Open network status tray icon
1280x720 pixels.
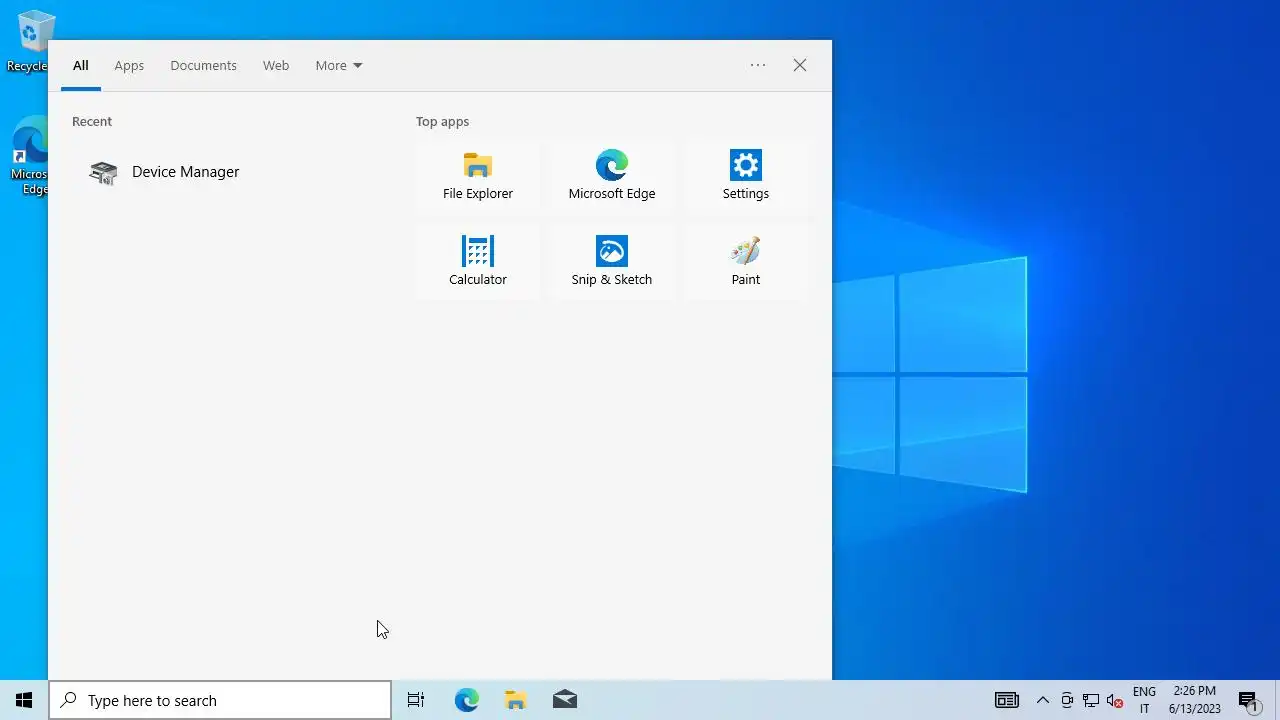[x=1091, y=700]
